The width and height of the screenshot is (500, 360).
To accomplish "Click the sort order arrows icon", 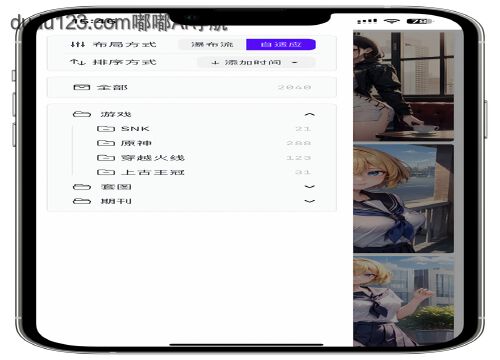I will click(78, 62).
